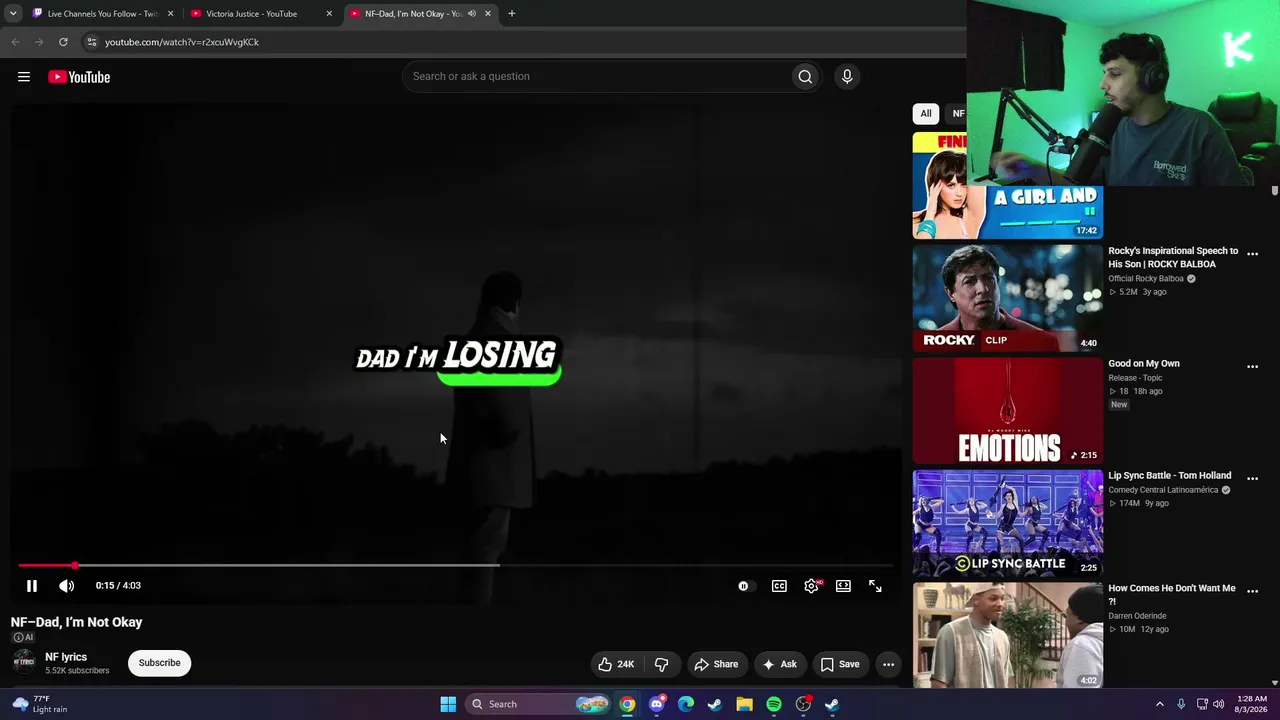Close the Twitch Live Channels tab

(170, 14)
